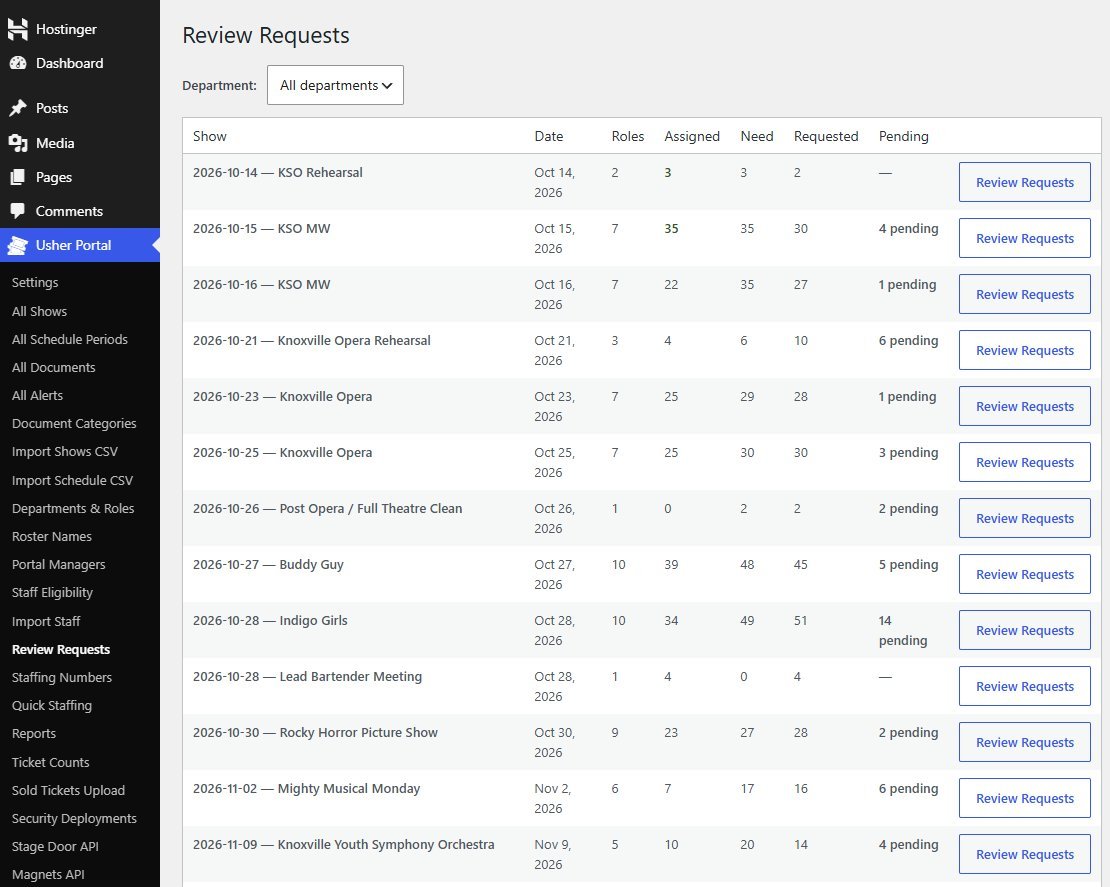Open Import Staff page
The width and height of the screenshot is (1110, 887).
tap(46, 621)
